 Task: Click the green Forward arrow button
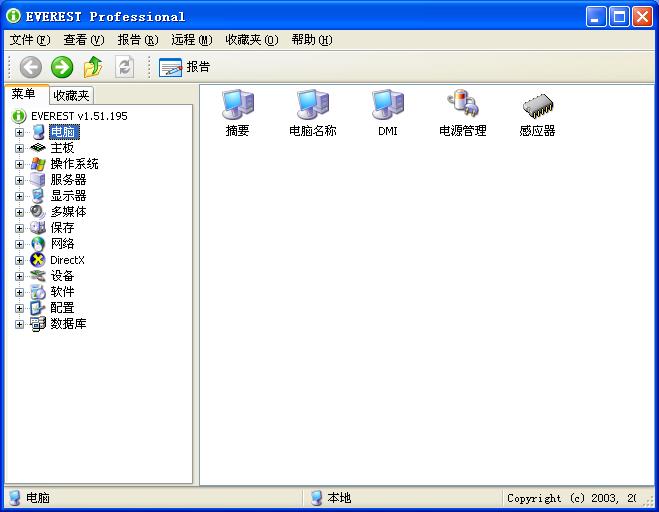coord(62,67)
